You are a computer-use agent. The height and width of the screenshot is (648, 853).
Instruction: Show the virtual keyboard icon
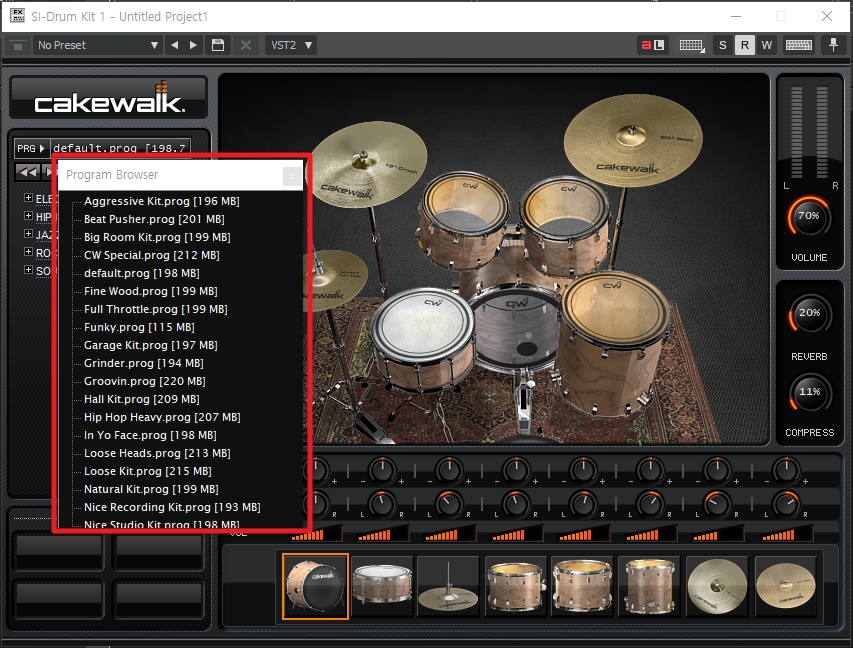pyautogui.click(x=799, y=45)
